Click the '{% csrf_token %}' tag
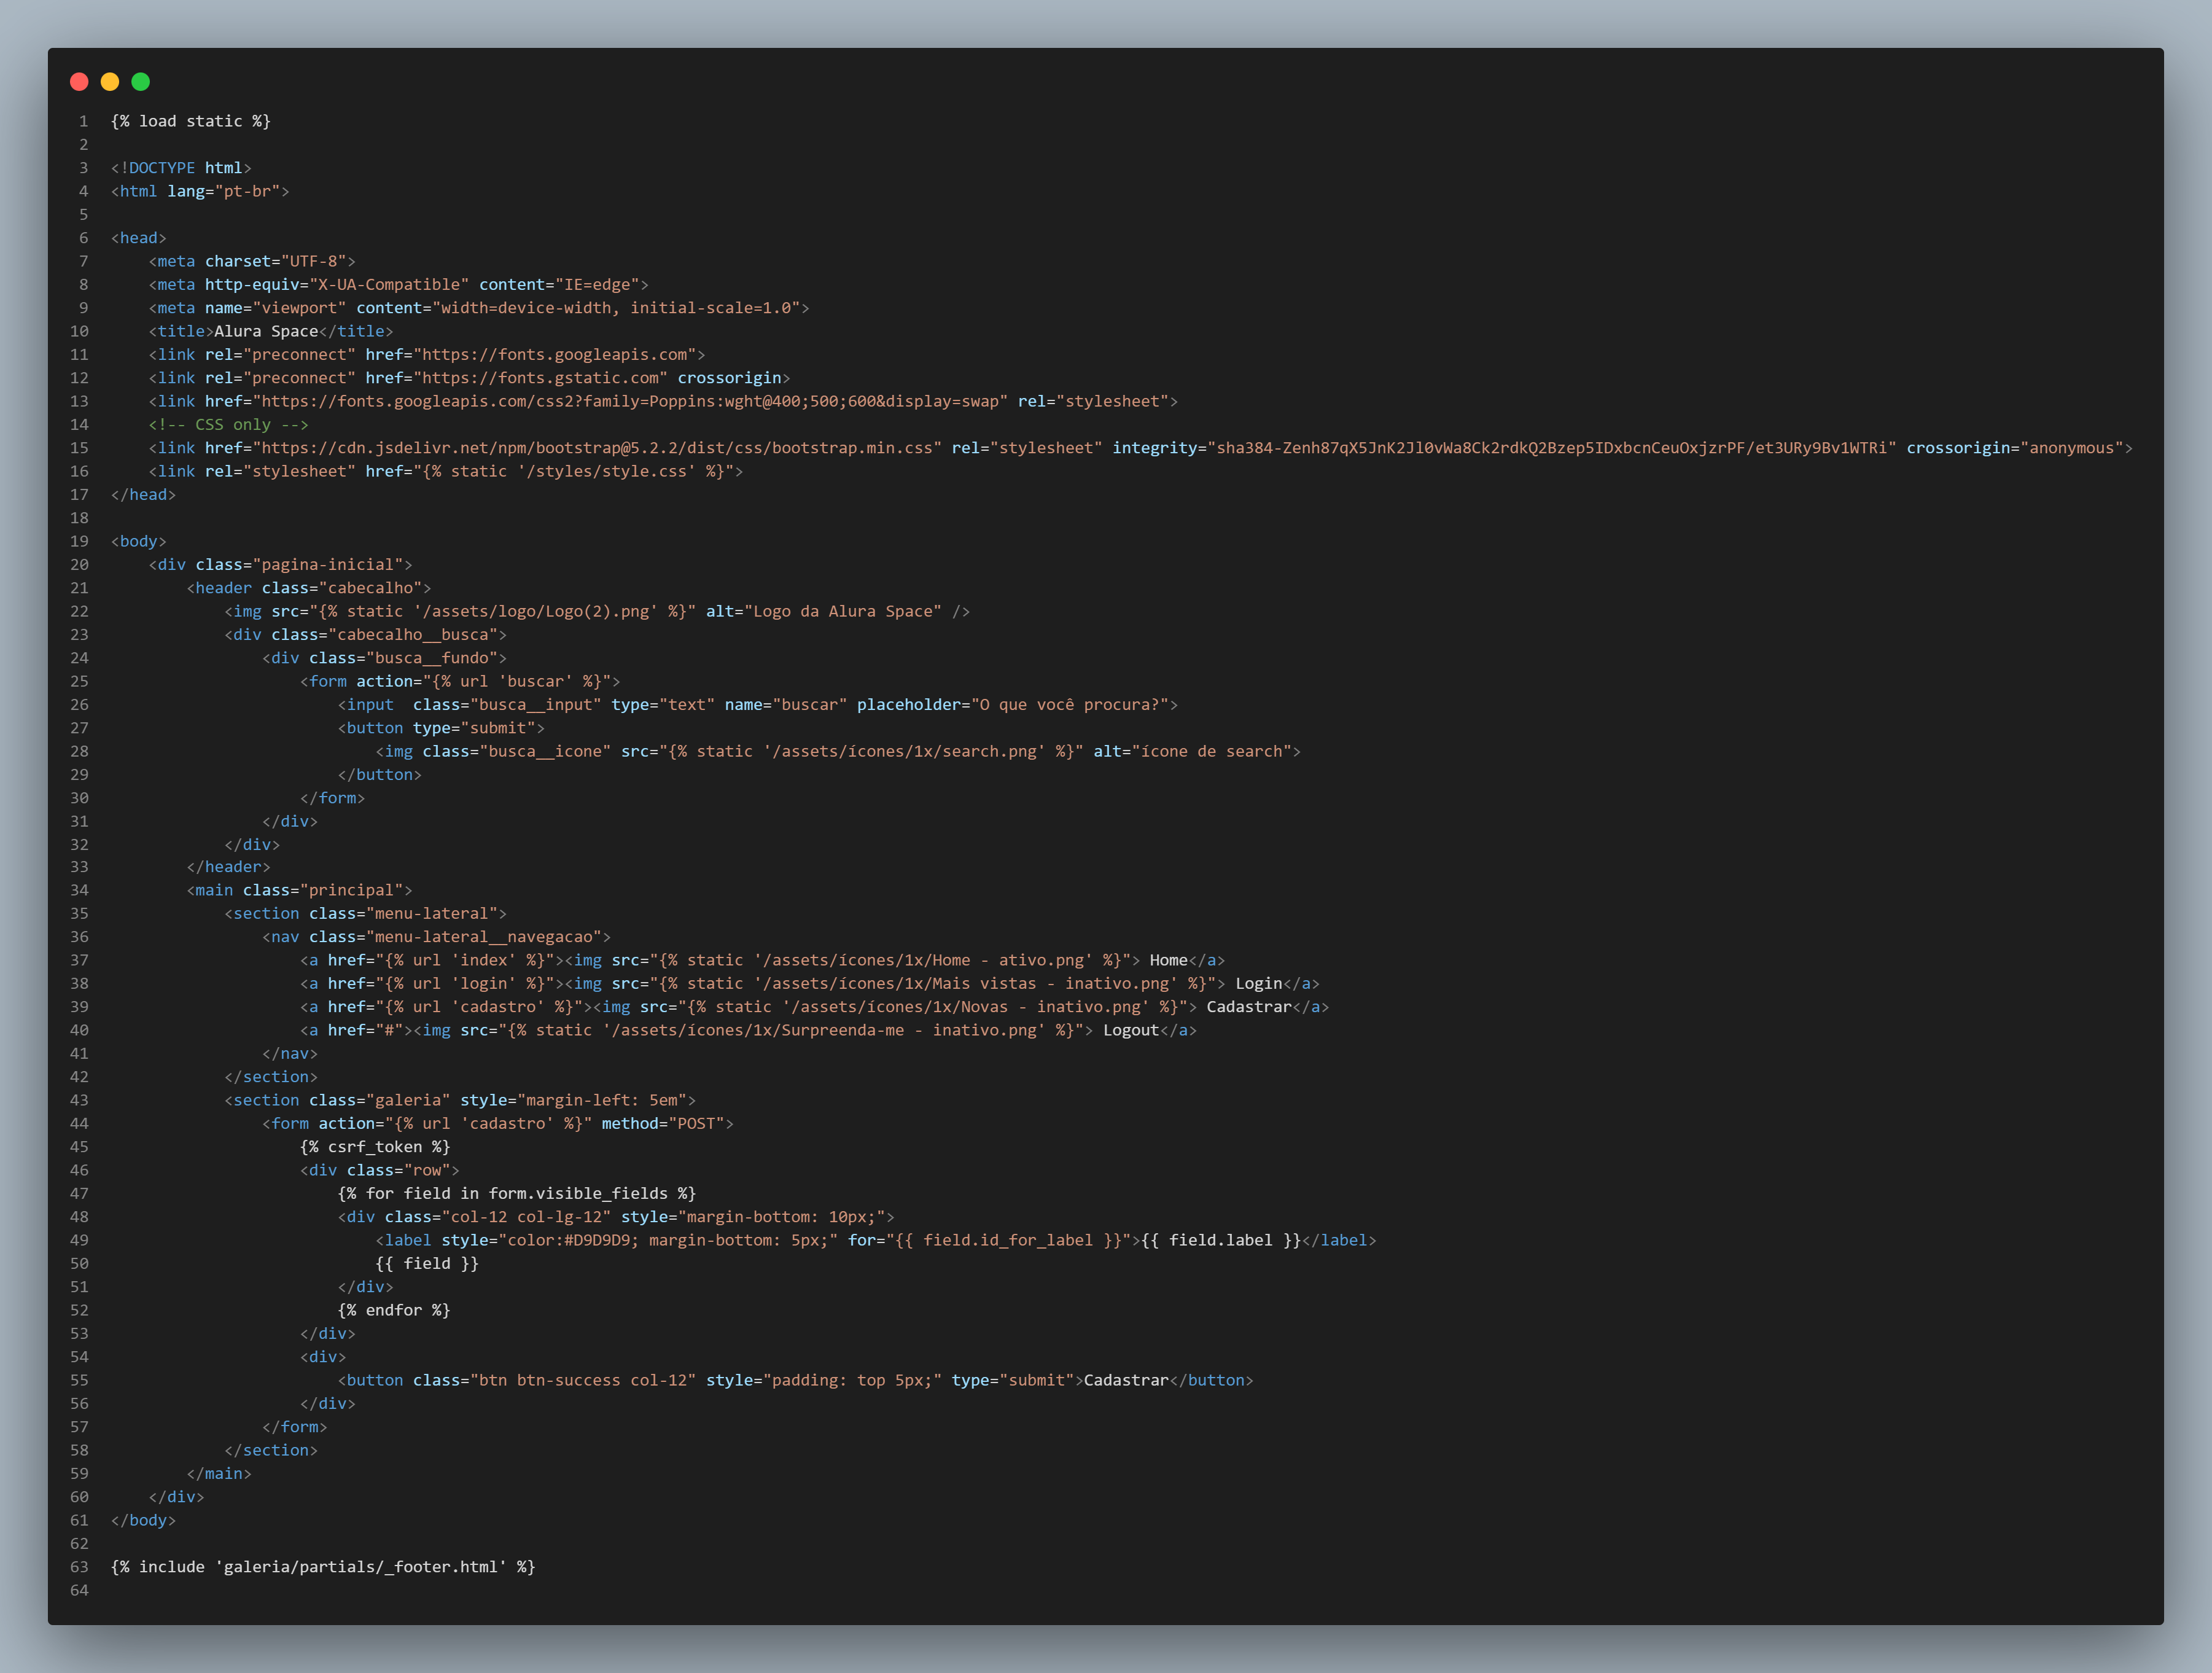 pyautogui.click(x=375, y=1146)
